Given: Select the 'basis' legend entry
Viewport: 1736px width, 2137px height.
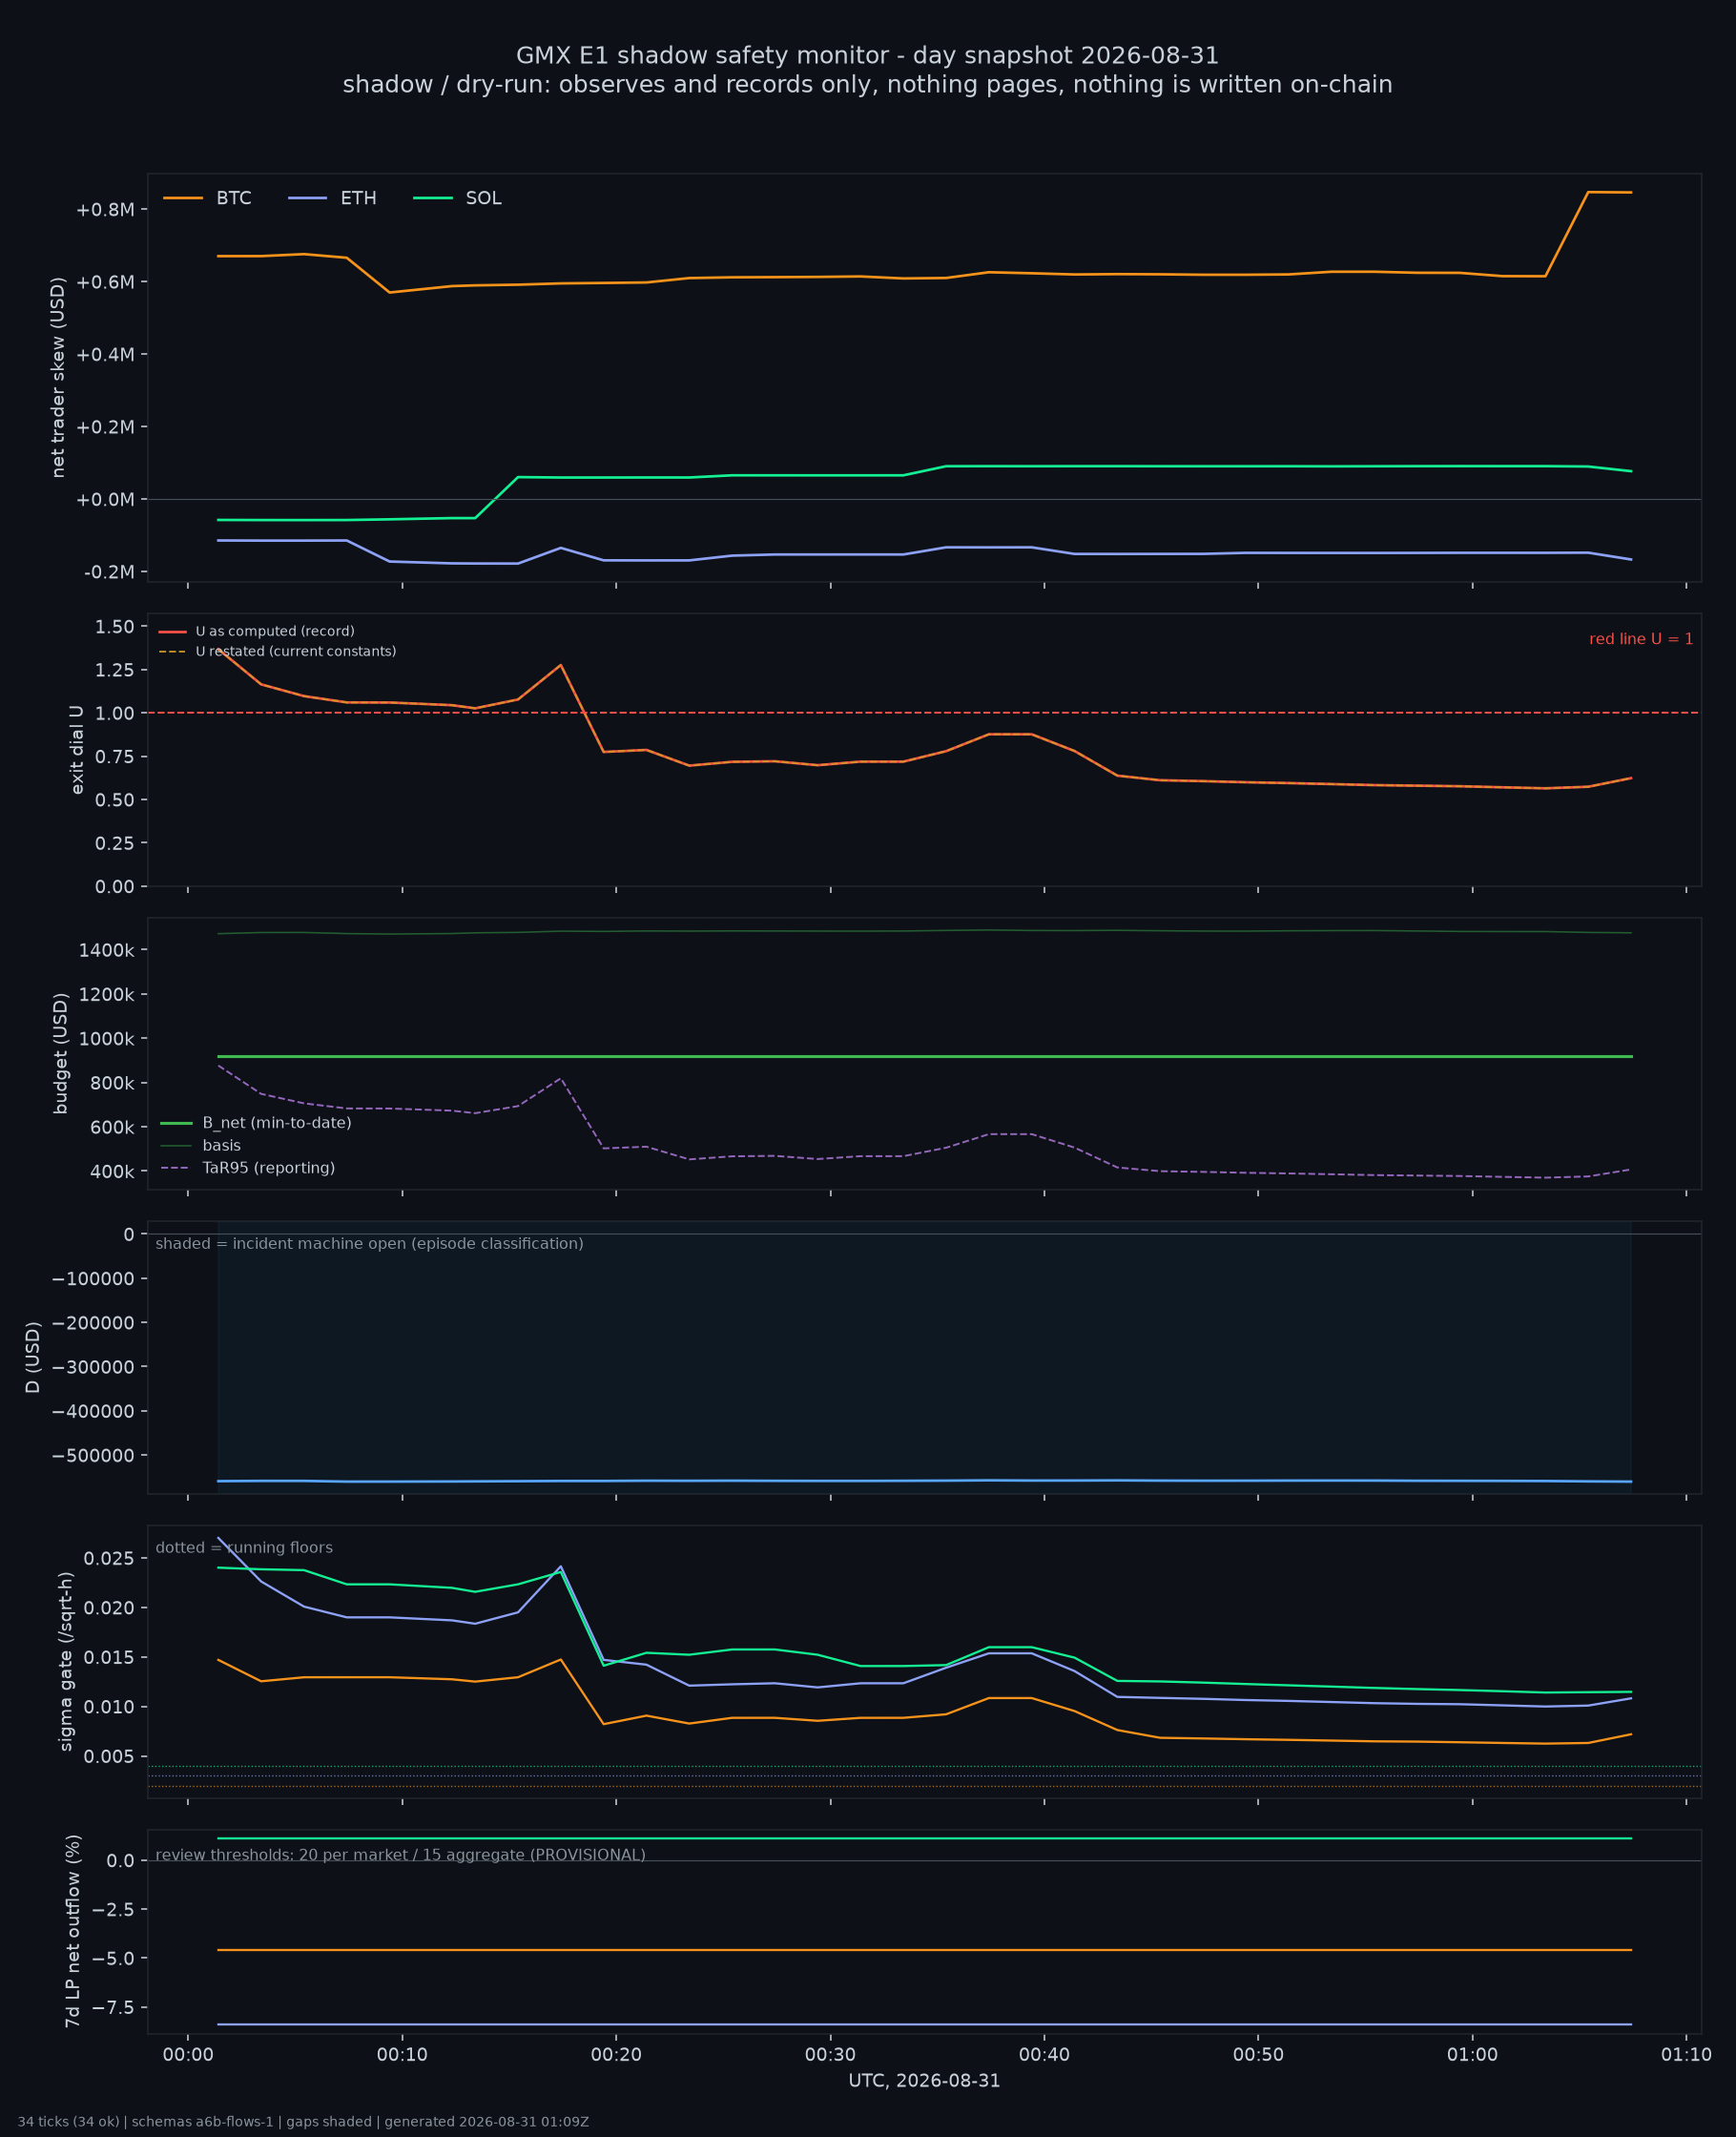Looking at the screenshot, I should click(x=200, y=1145).
